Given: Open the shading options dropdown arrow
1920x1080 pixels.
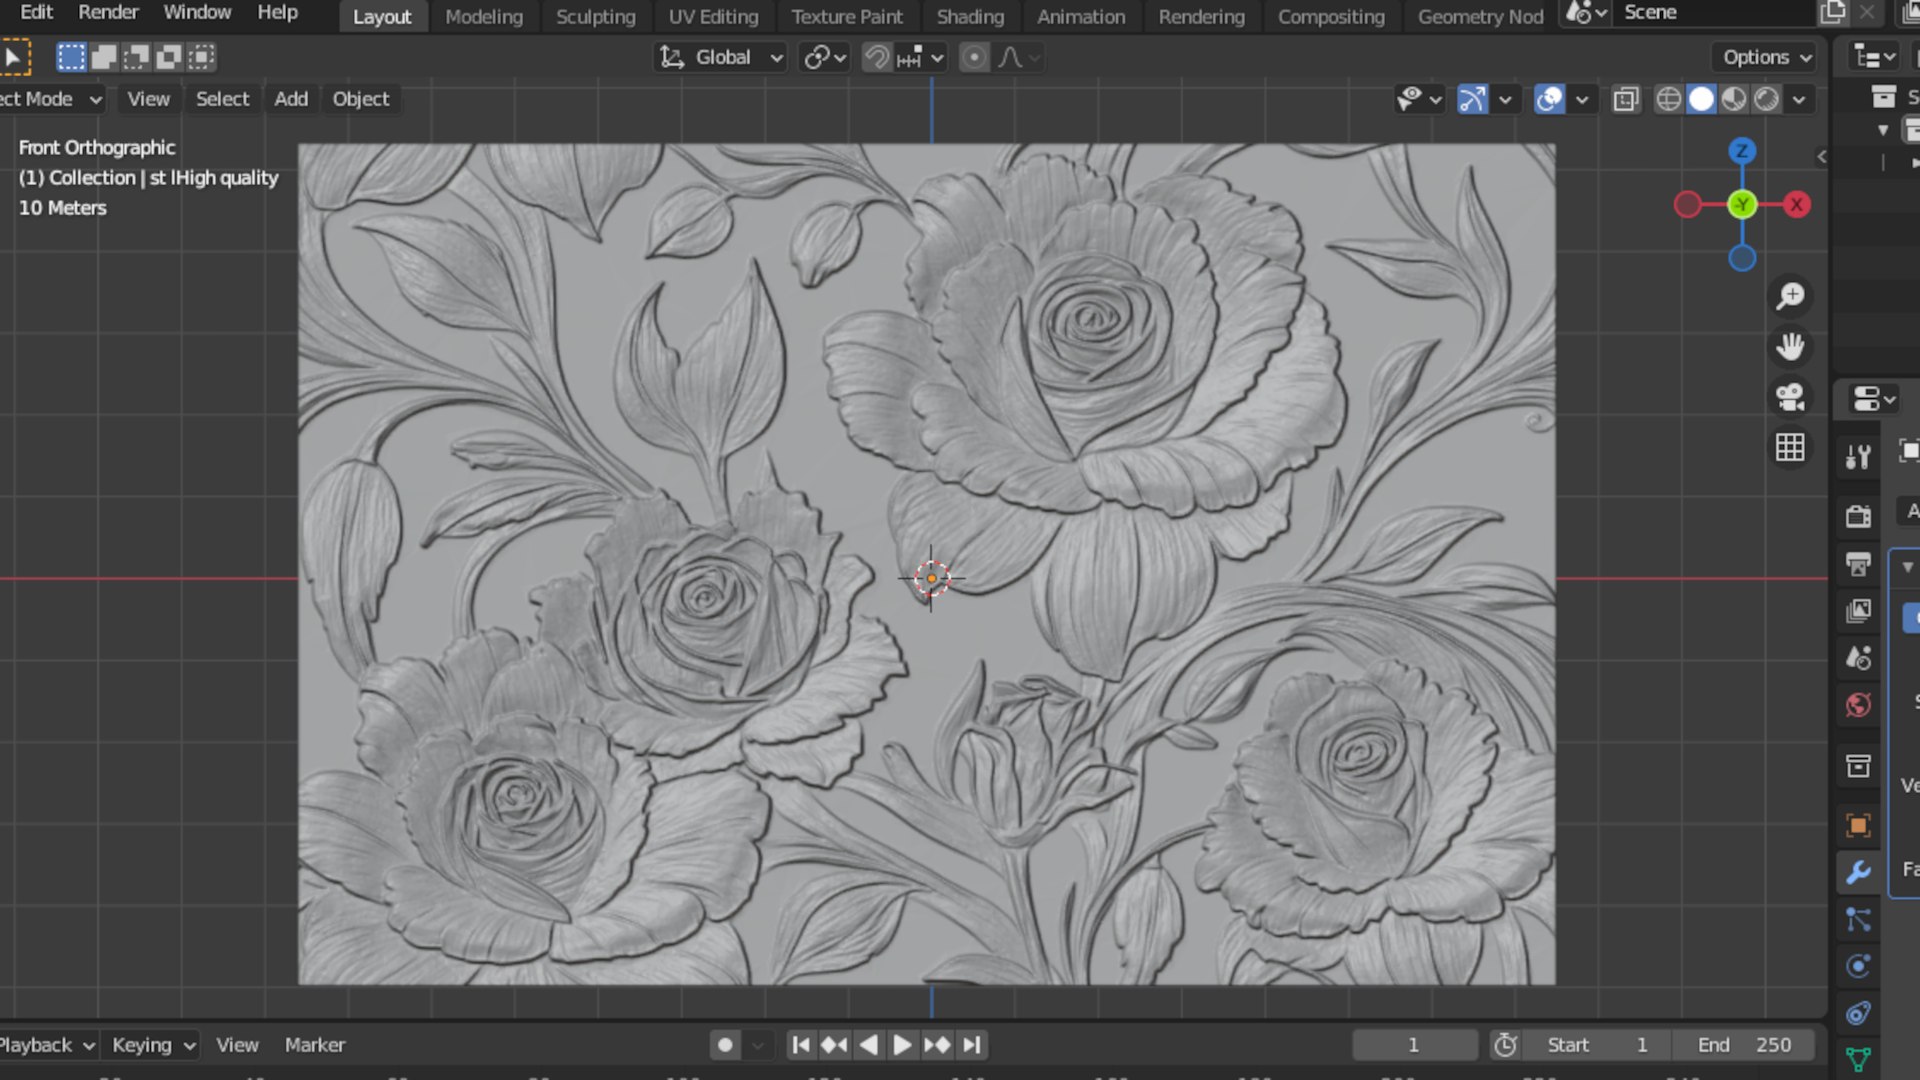Looking at the screenshot, I should click(x=1799, y=99).
